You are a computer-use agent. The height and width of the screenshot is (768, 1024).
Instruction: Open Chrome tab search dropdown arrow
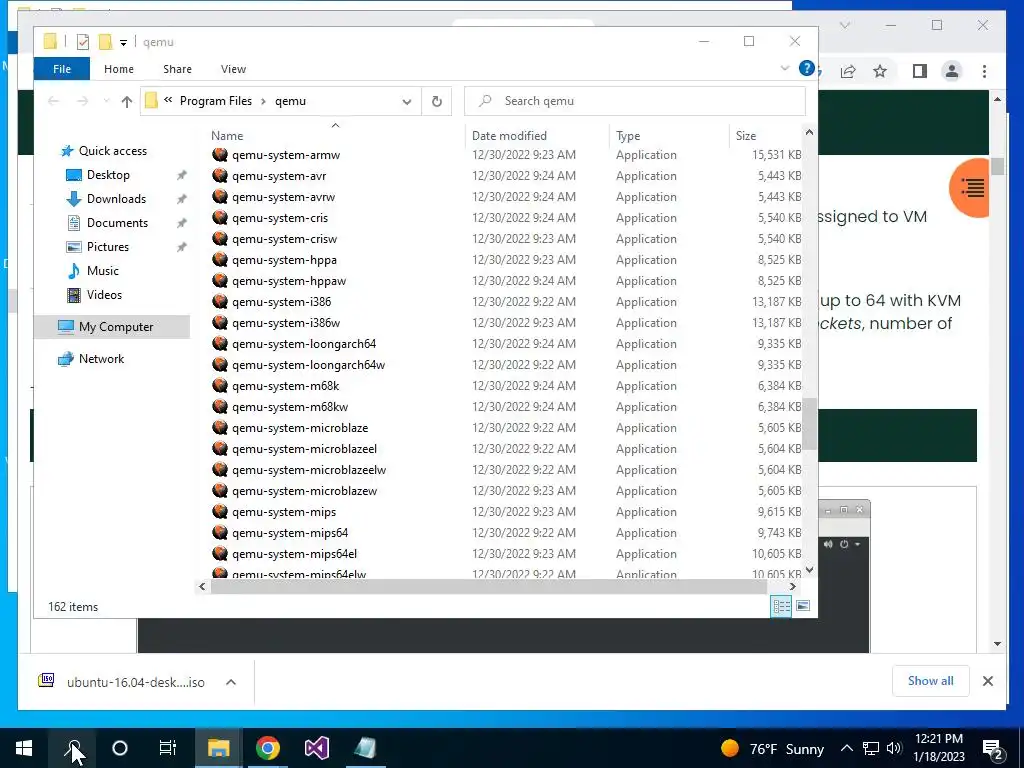tap(845, 25)
